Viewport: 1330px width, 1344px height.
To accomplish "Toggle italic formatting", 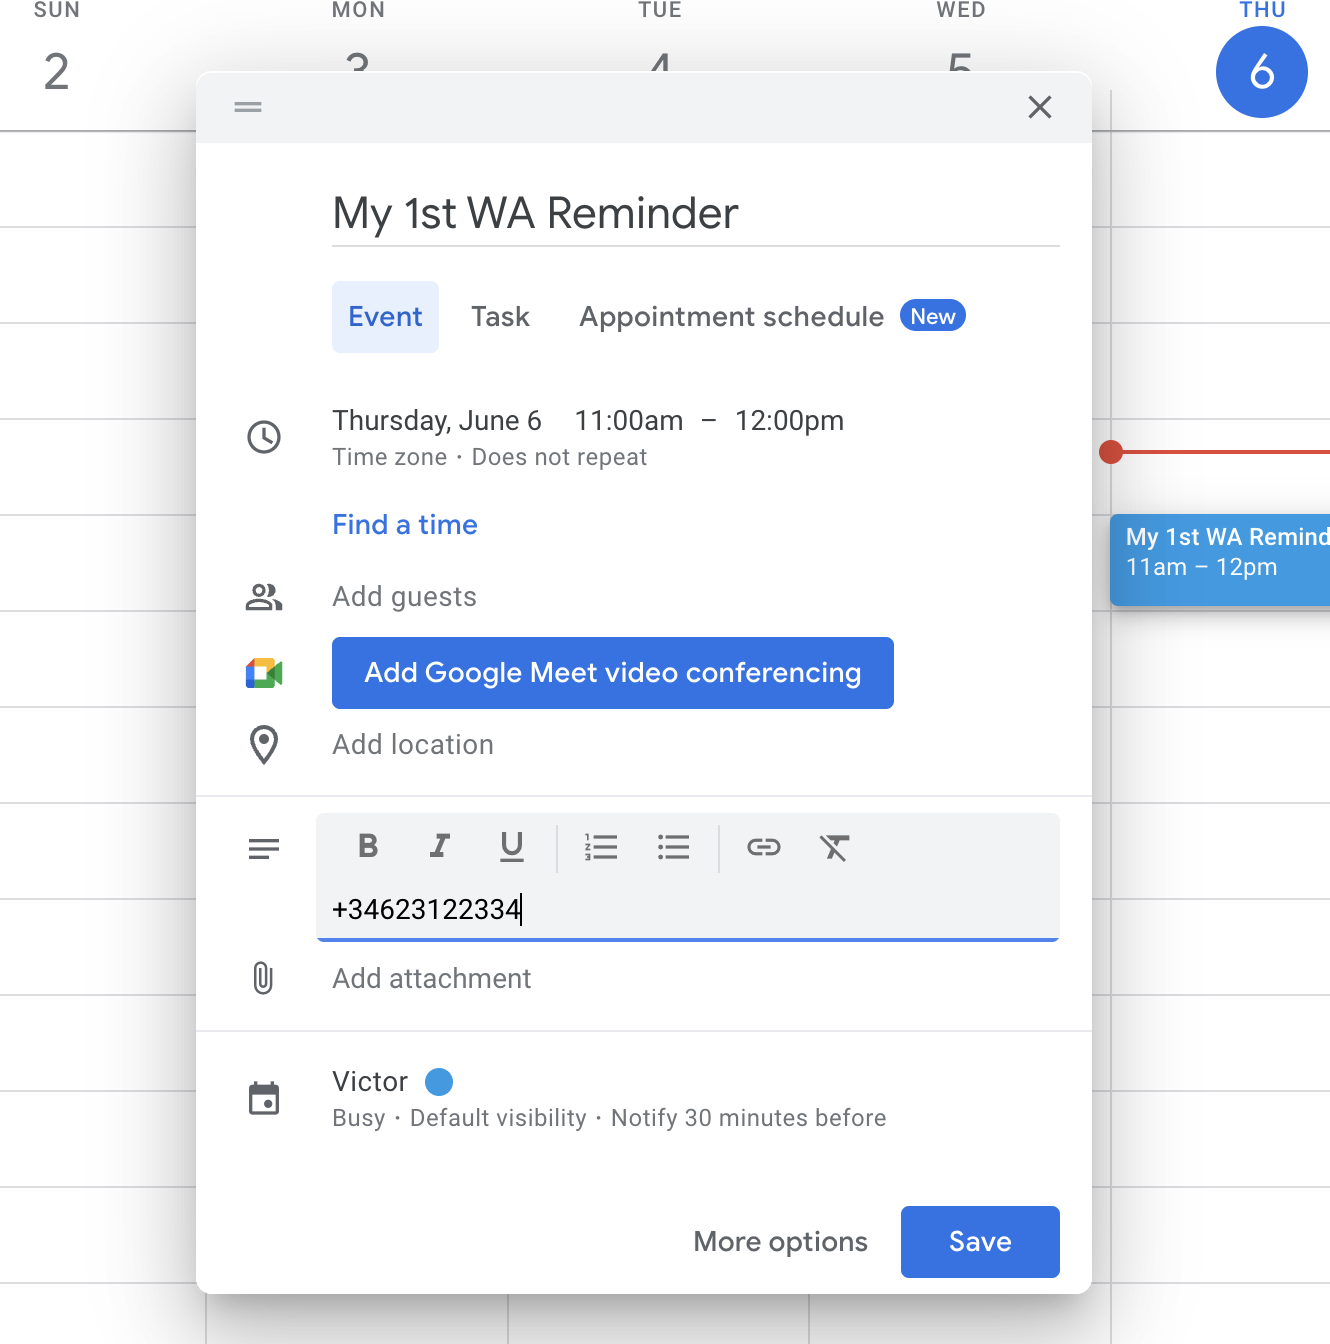I will 439,847.
